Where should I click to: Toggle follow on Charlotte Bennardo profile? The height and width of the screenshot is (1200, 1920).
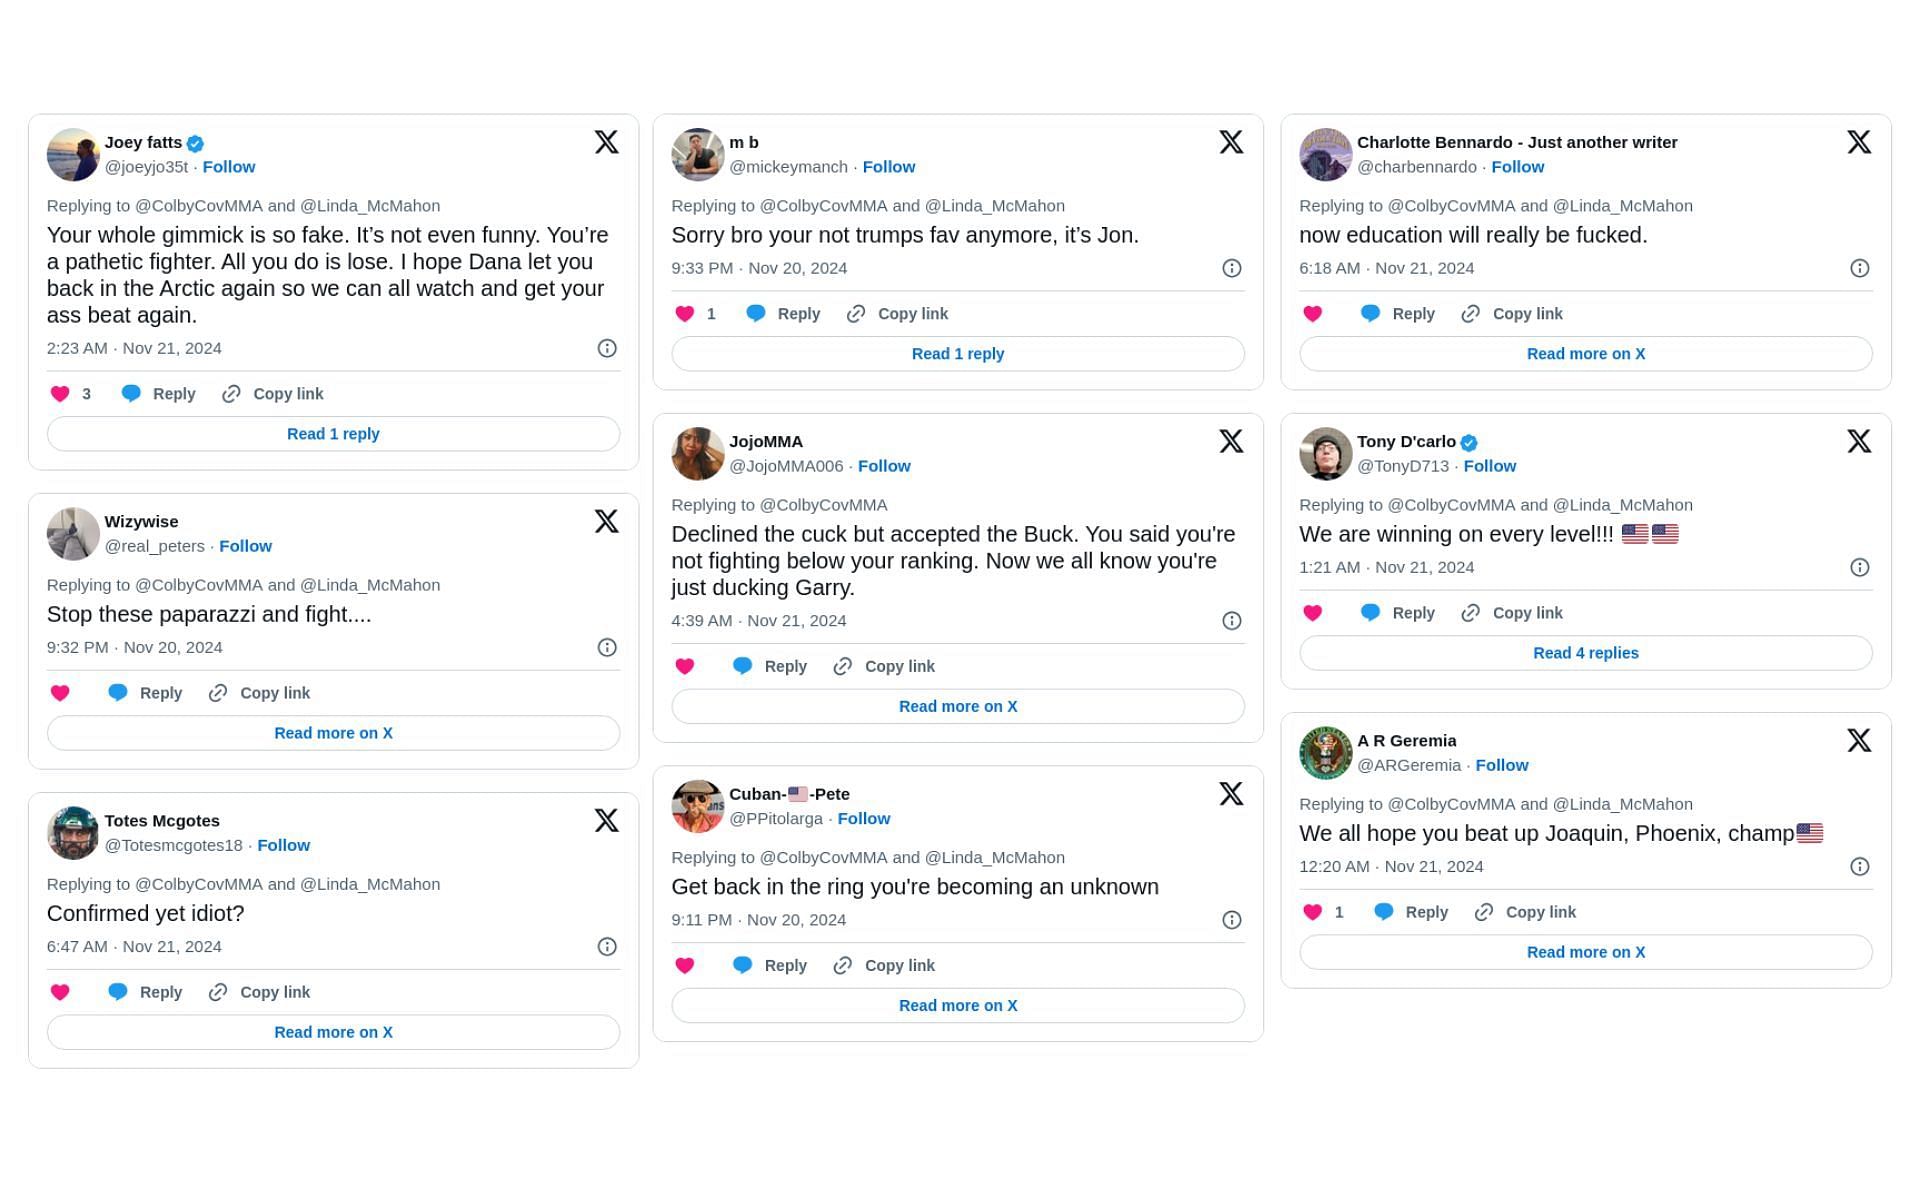(1516, 166)
